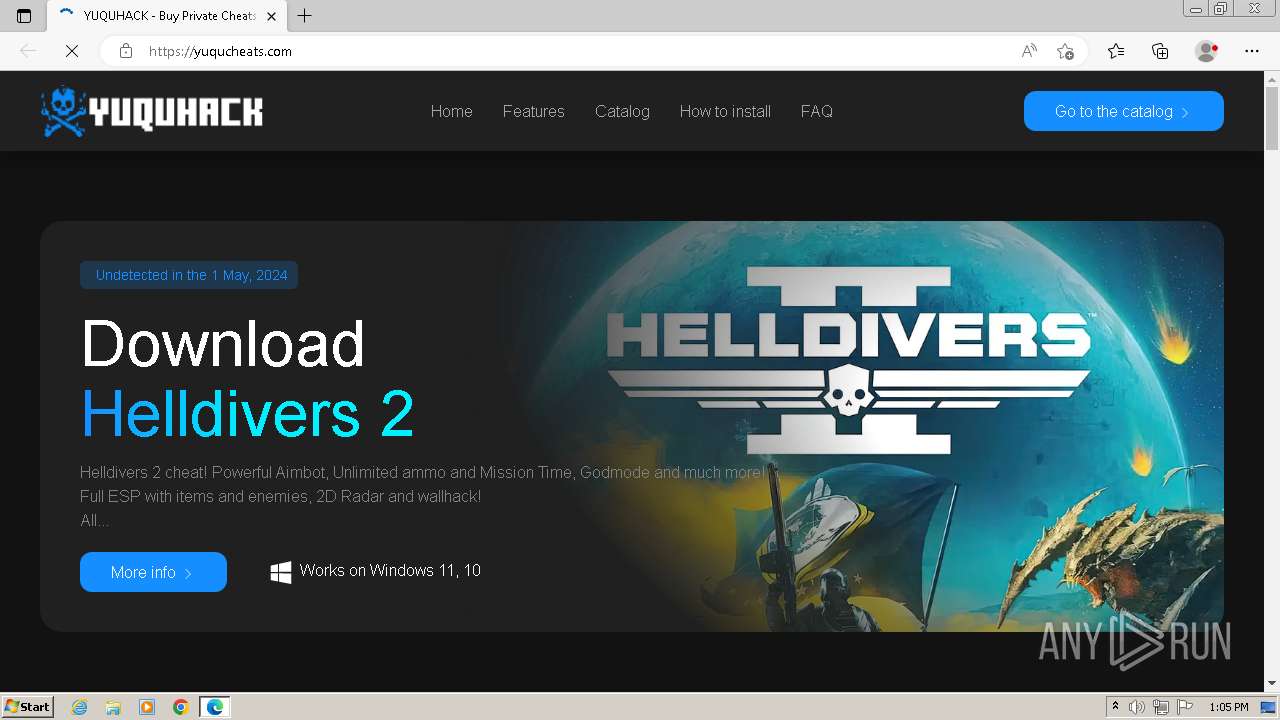Click the YUQUHACK skull logo
The height and width of the screenshot is (720, 1280).
[x=152, y=111]
